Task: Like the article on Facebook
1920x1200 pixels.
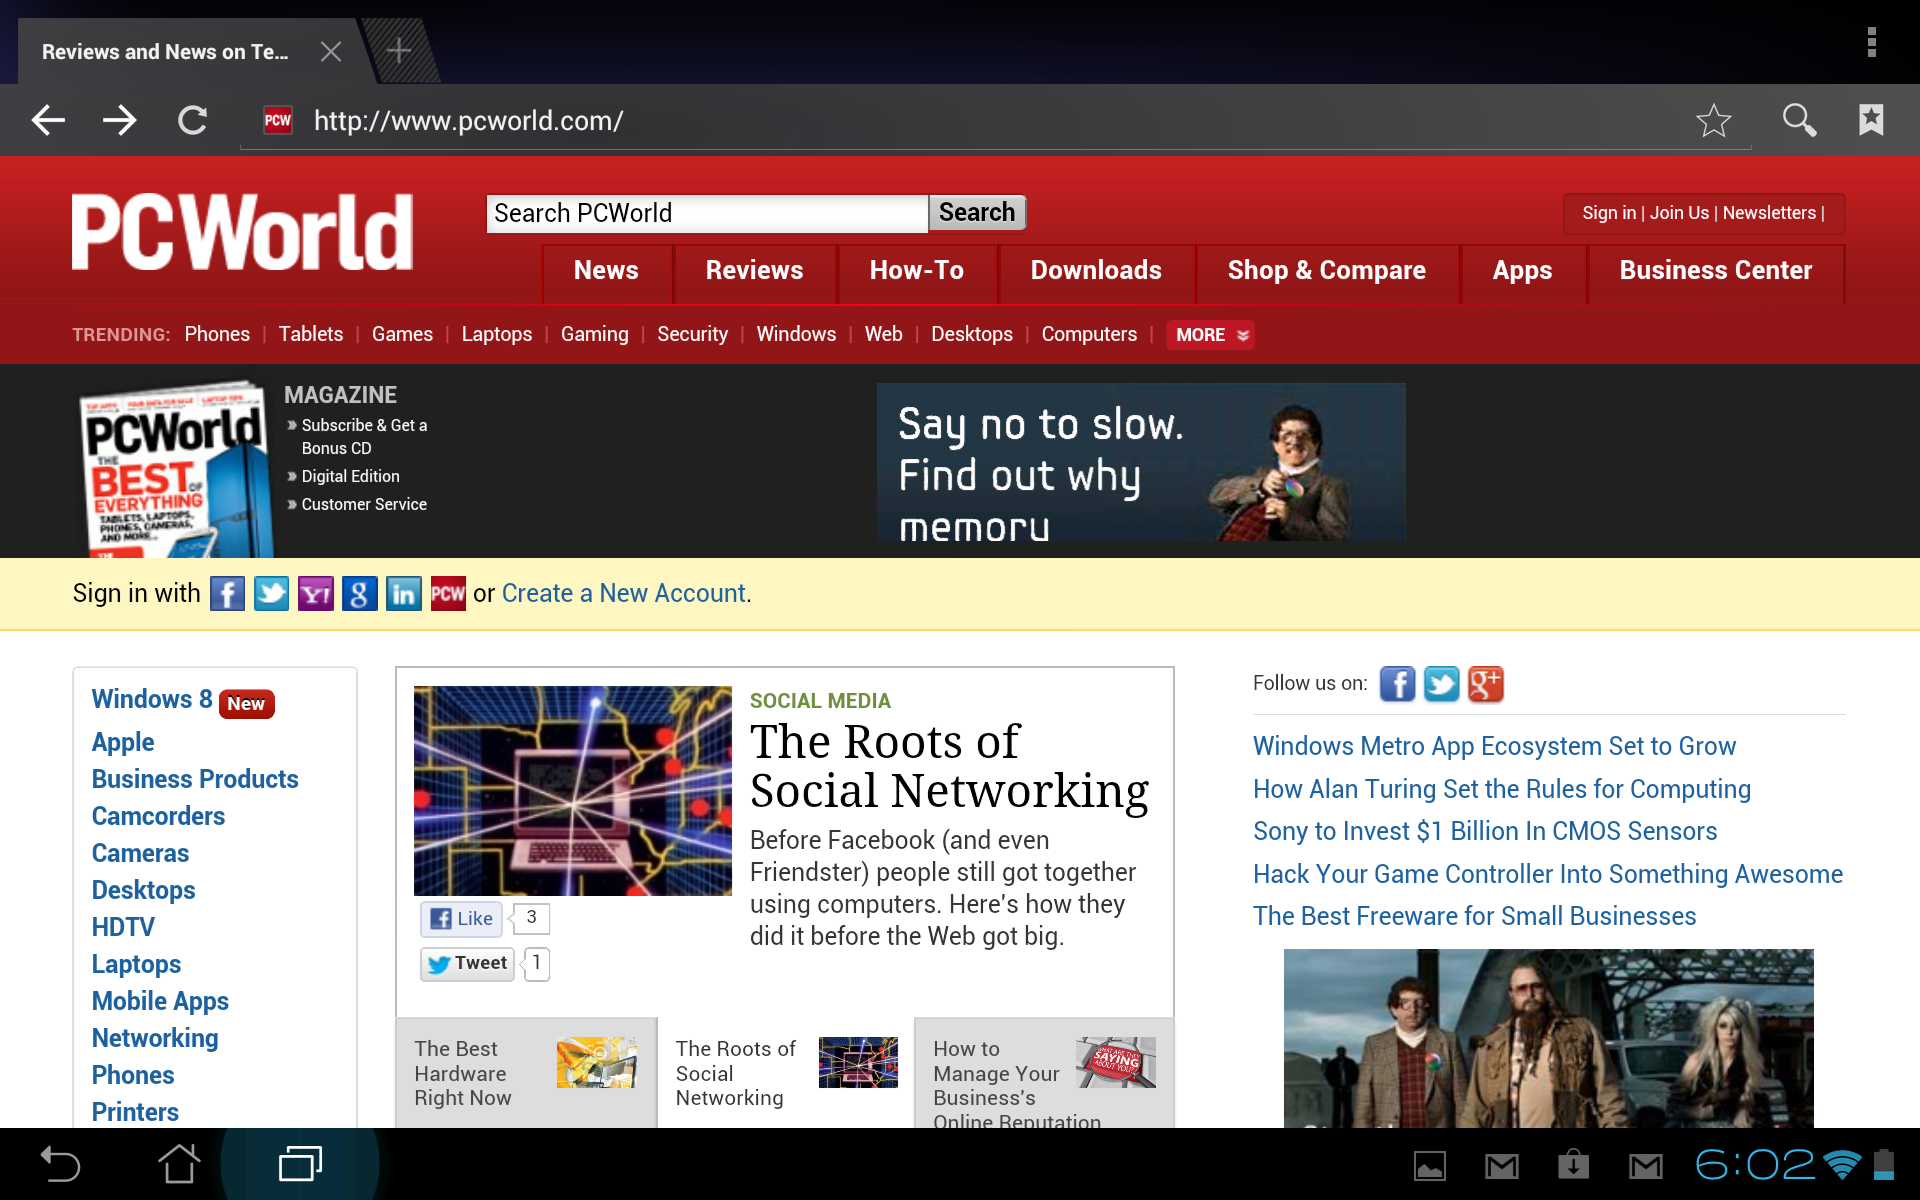Action: coord(462,918)
